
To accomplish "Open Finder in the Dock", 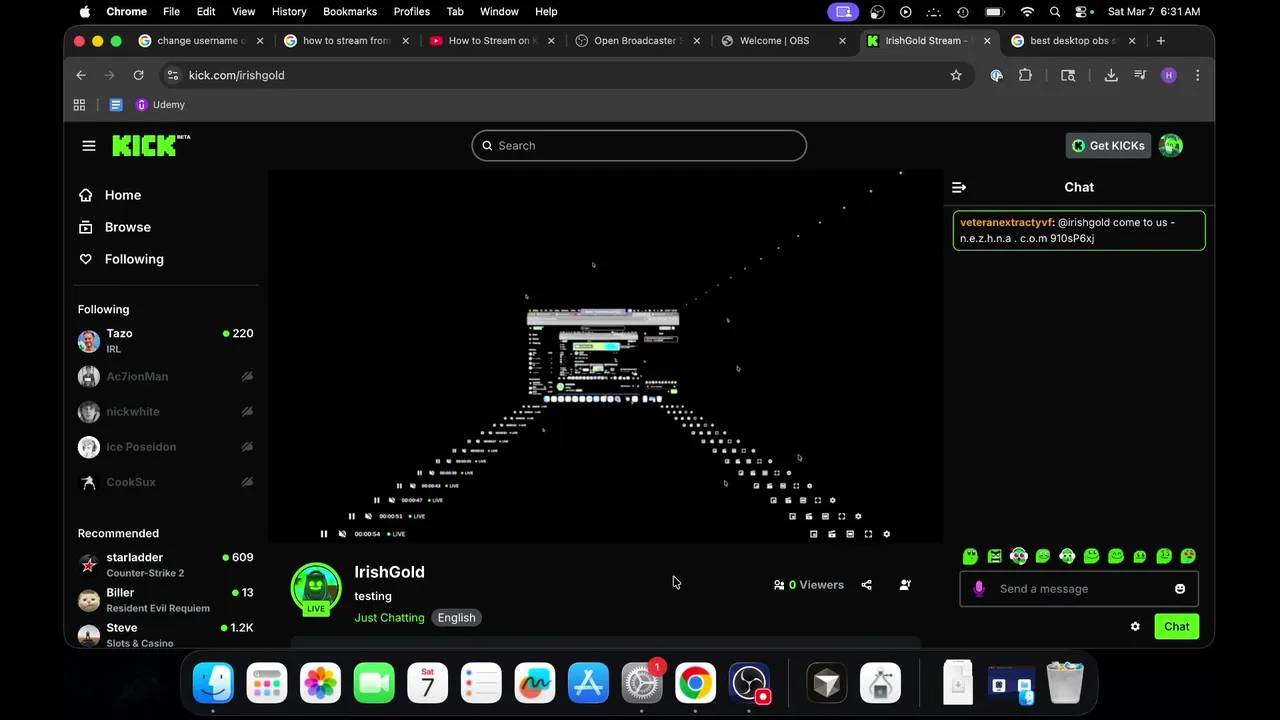I will [213, 684].
